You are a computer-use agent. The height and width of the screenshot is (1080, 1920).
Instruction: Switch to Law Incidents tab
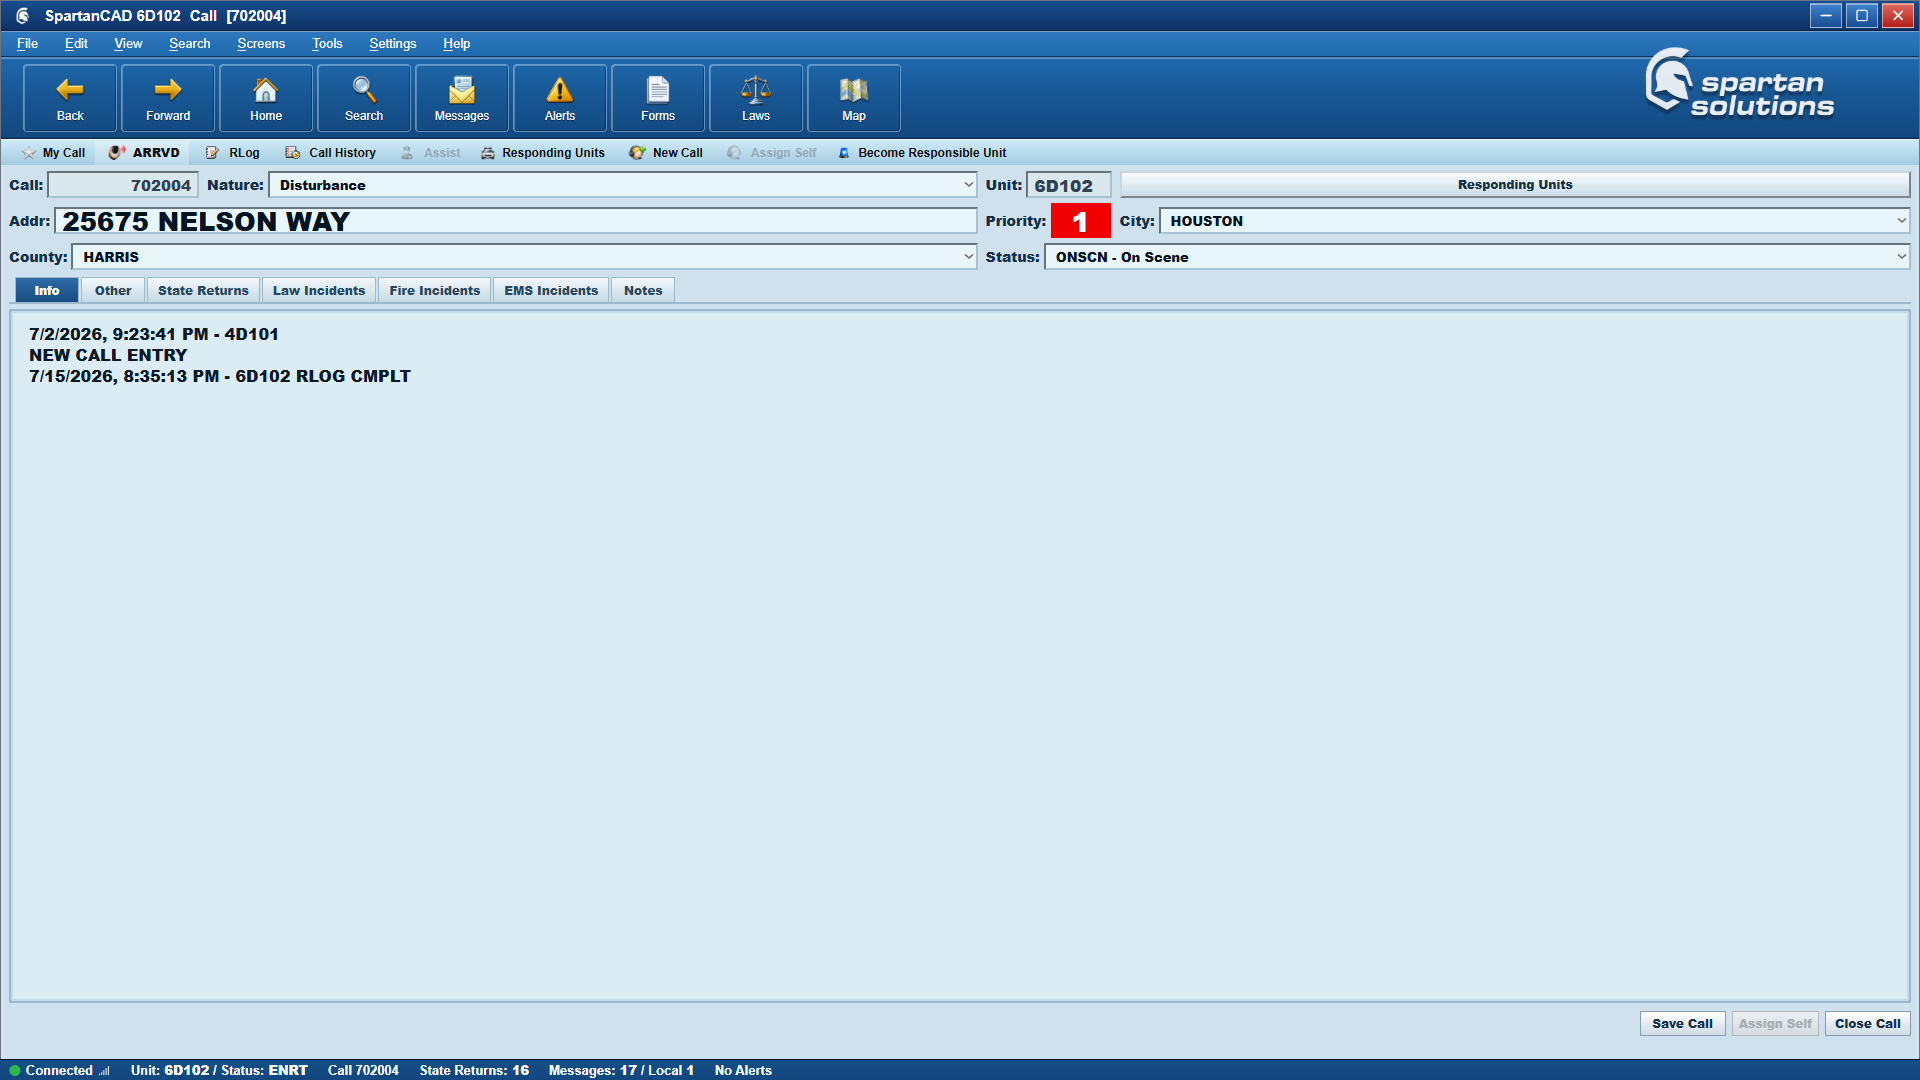(x=319, y=291)
